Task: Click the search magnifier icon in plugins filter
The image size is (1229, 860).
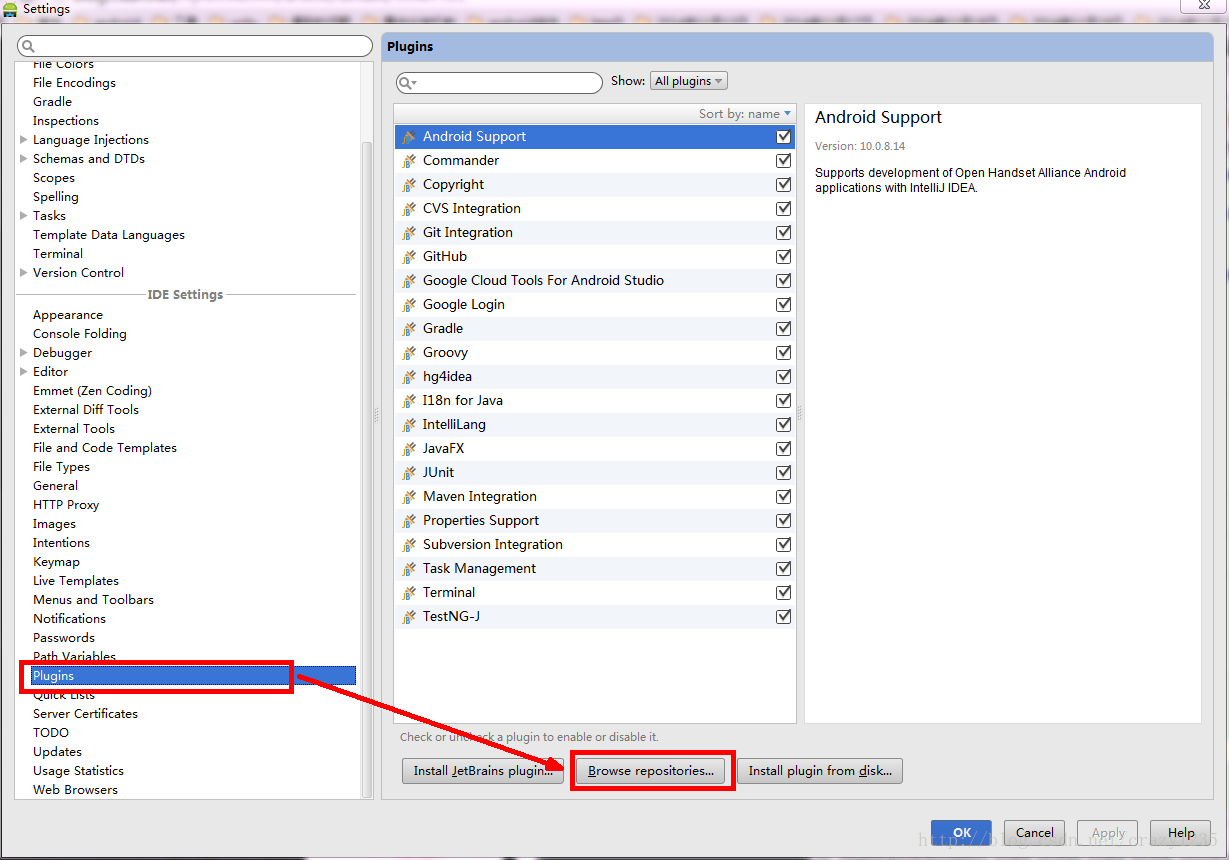Action: click(408, 83)
